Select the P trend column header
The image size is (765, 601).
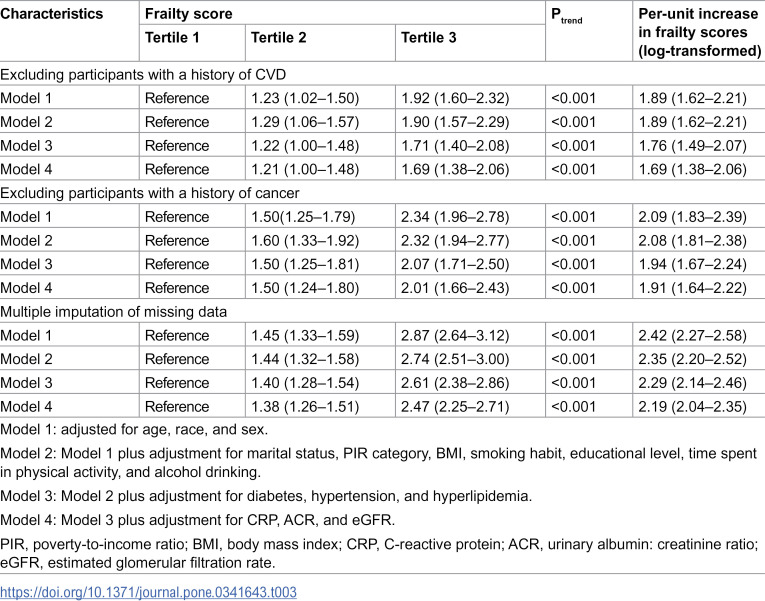tap(566, 16)
